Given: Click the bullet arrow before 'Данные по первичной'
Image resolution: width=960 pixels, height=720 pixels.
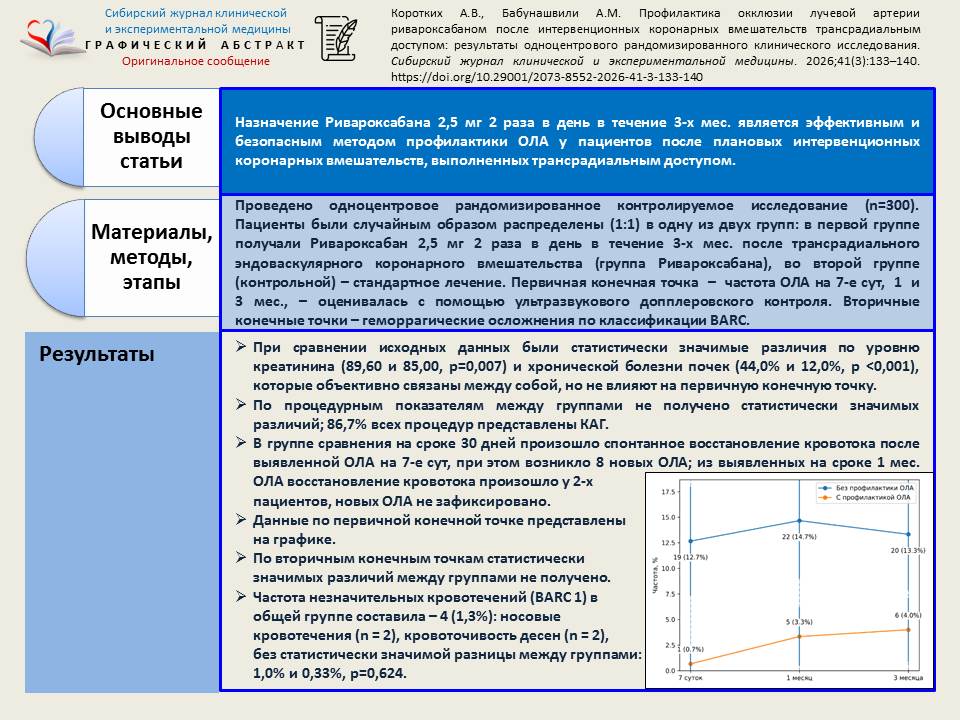Looking at the screenshot, I should tap(241, 520).
